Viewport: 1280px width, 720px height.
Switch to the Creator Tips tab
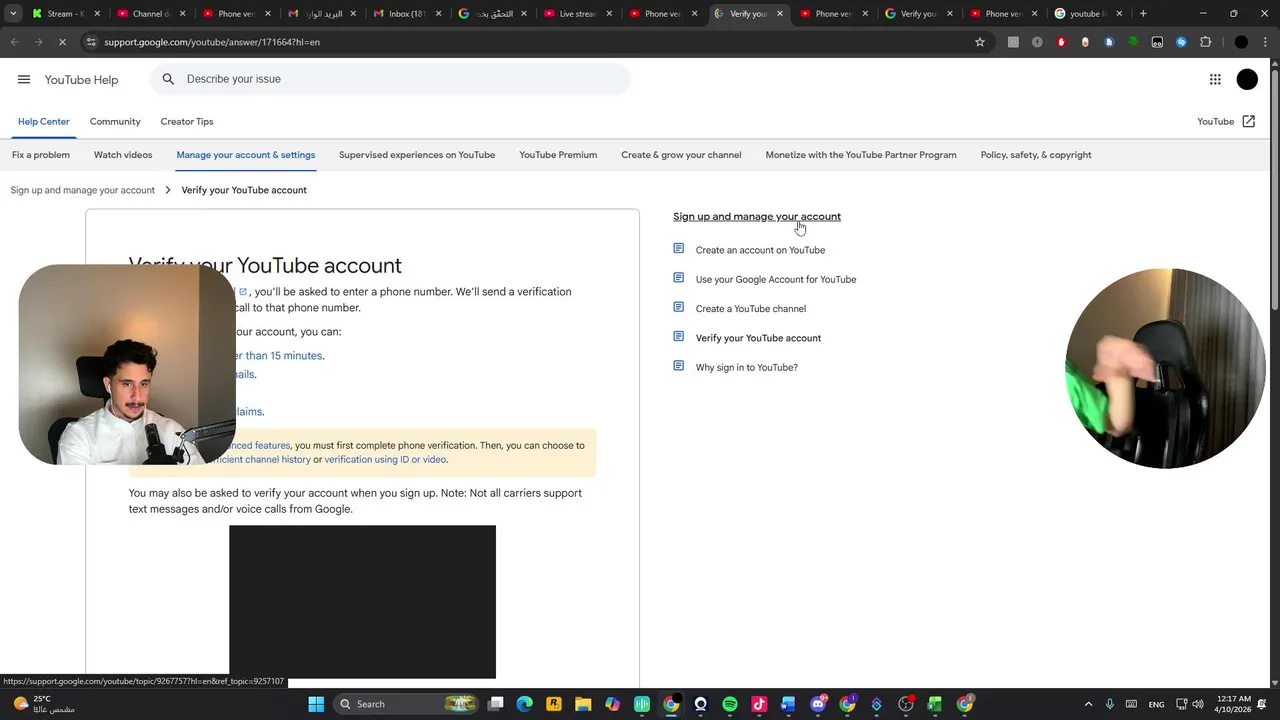187,121
